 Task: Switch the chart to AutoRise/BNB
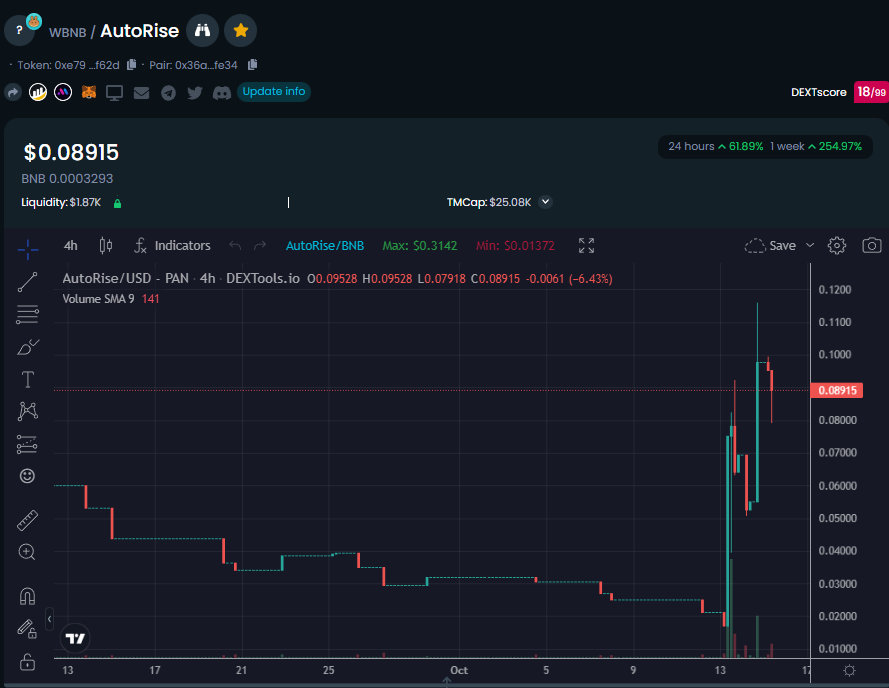click(325, 246)
